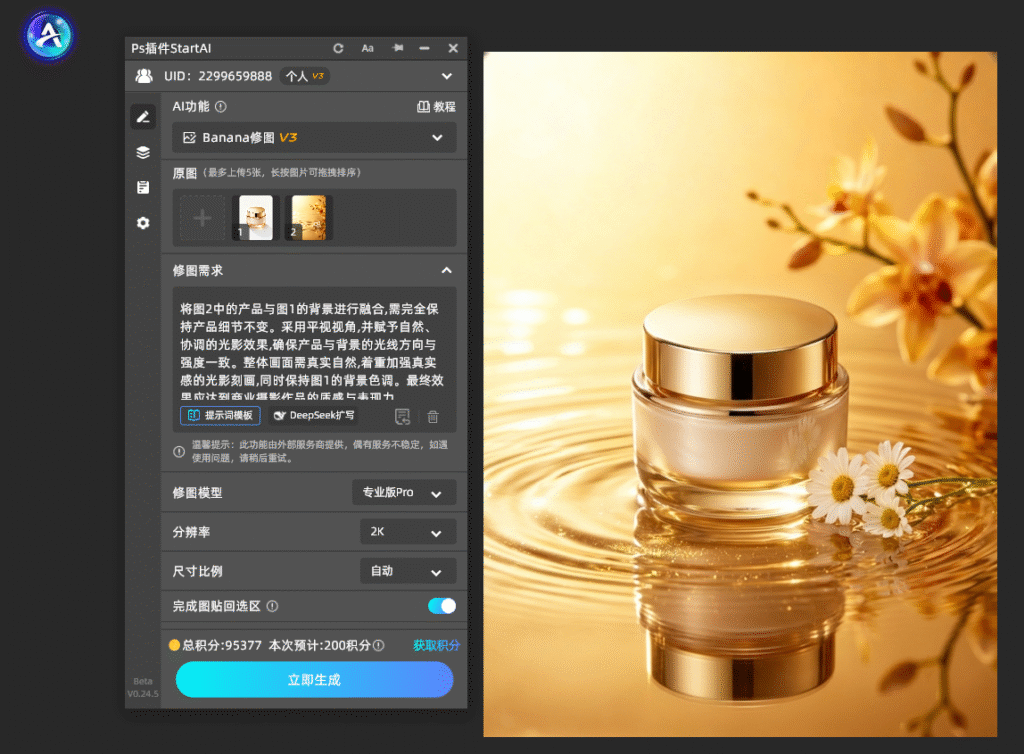Open the 分辨率 2K dropdown
This screenshot has width=1024, height=754.
pyautogui.click(x=408, y=532)
